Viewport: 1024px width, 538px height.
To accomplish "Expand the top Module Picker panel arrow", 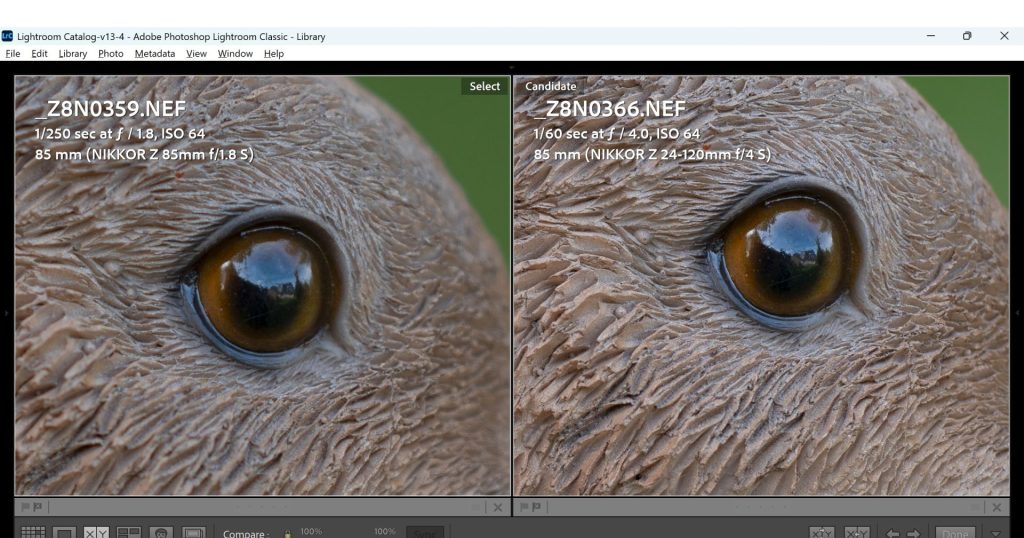I will click(x=511, y=67).
